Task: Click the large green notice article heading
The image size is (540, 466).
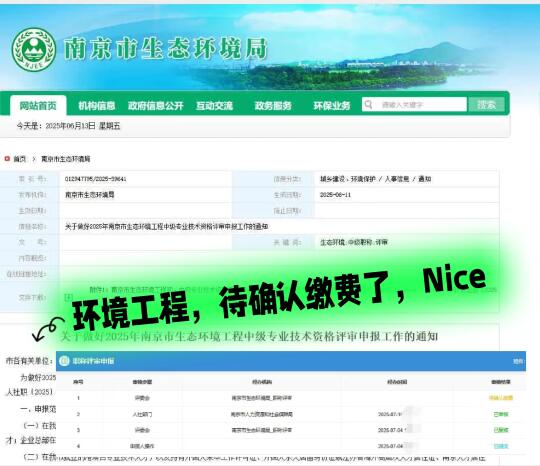Action: (x=249, y=336)
